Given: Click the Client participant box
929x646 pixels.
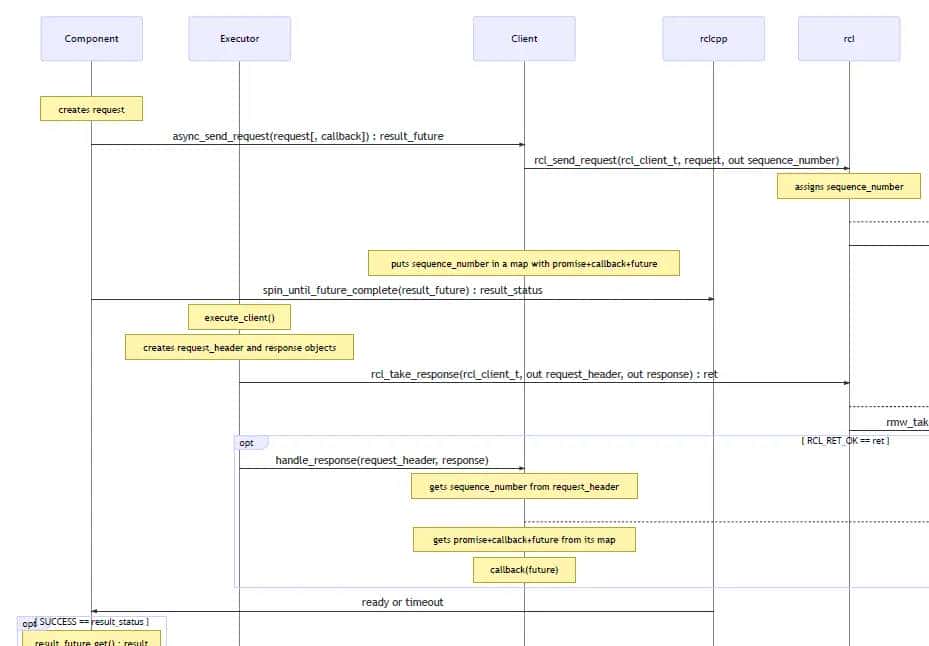Looking at the screenshot, I should click(524, 39).
